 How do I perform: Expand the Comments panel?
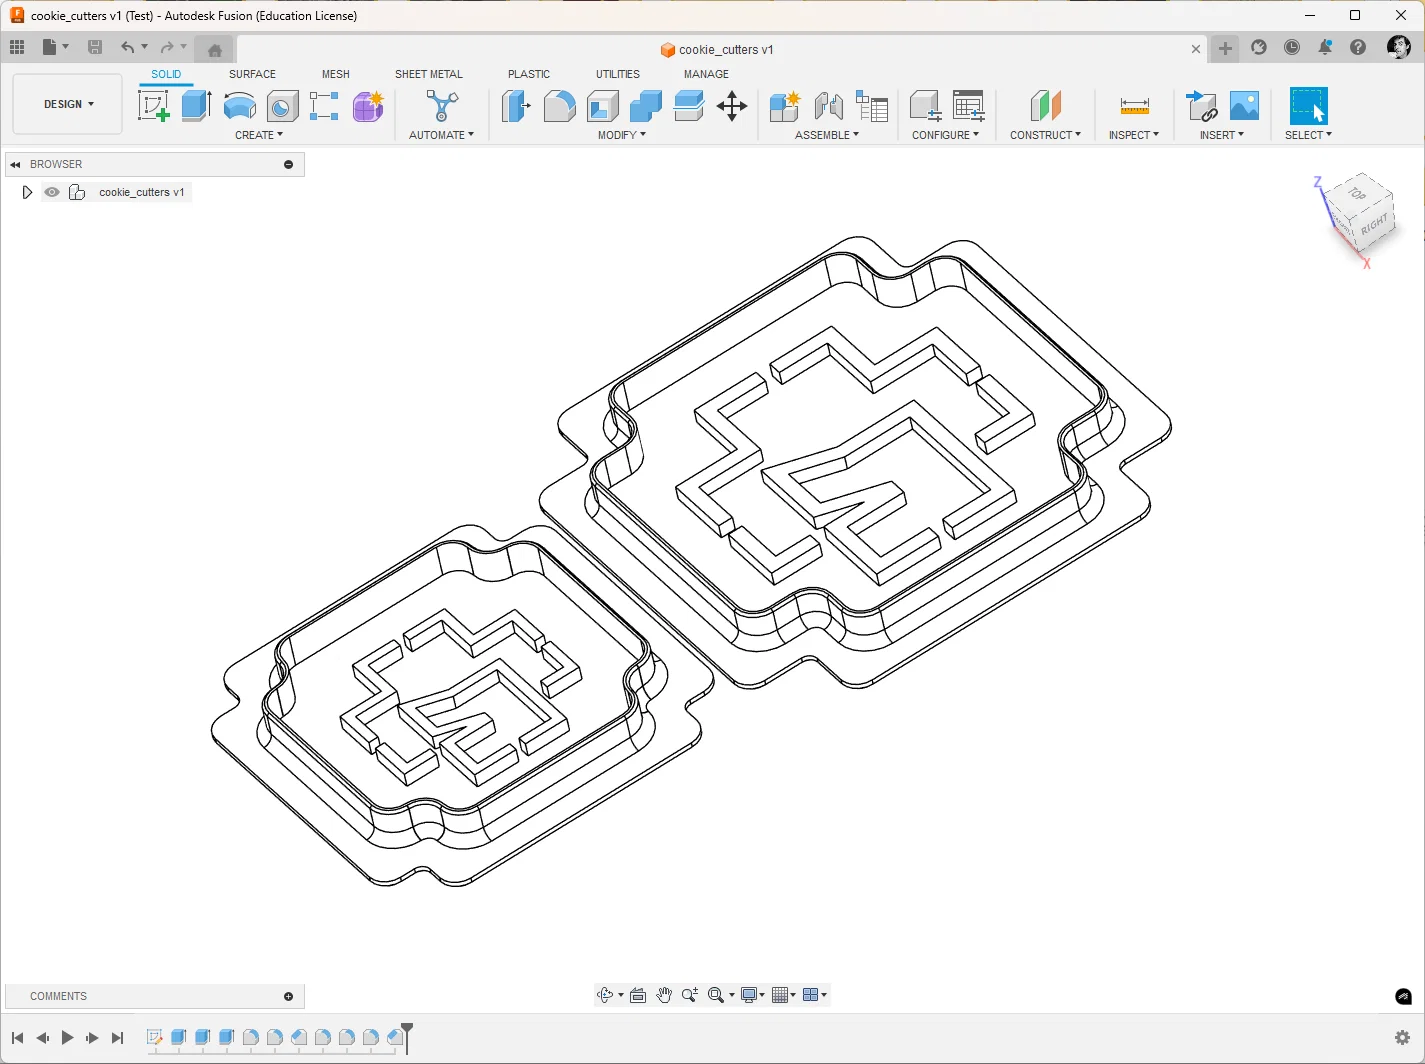pos(288,996)
